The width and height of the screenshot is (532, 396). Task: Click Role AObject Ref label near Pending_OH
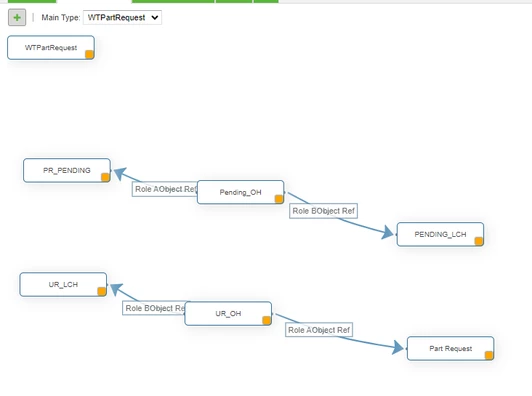tap(165, 189)
